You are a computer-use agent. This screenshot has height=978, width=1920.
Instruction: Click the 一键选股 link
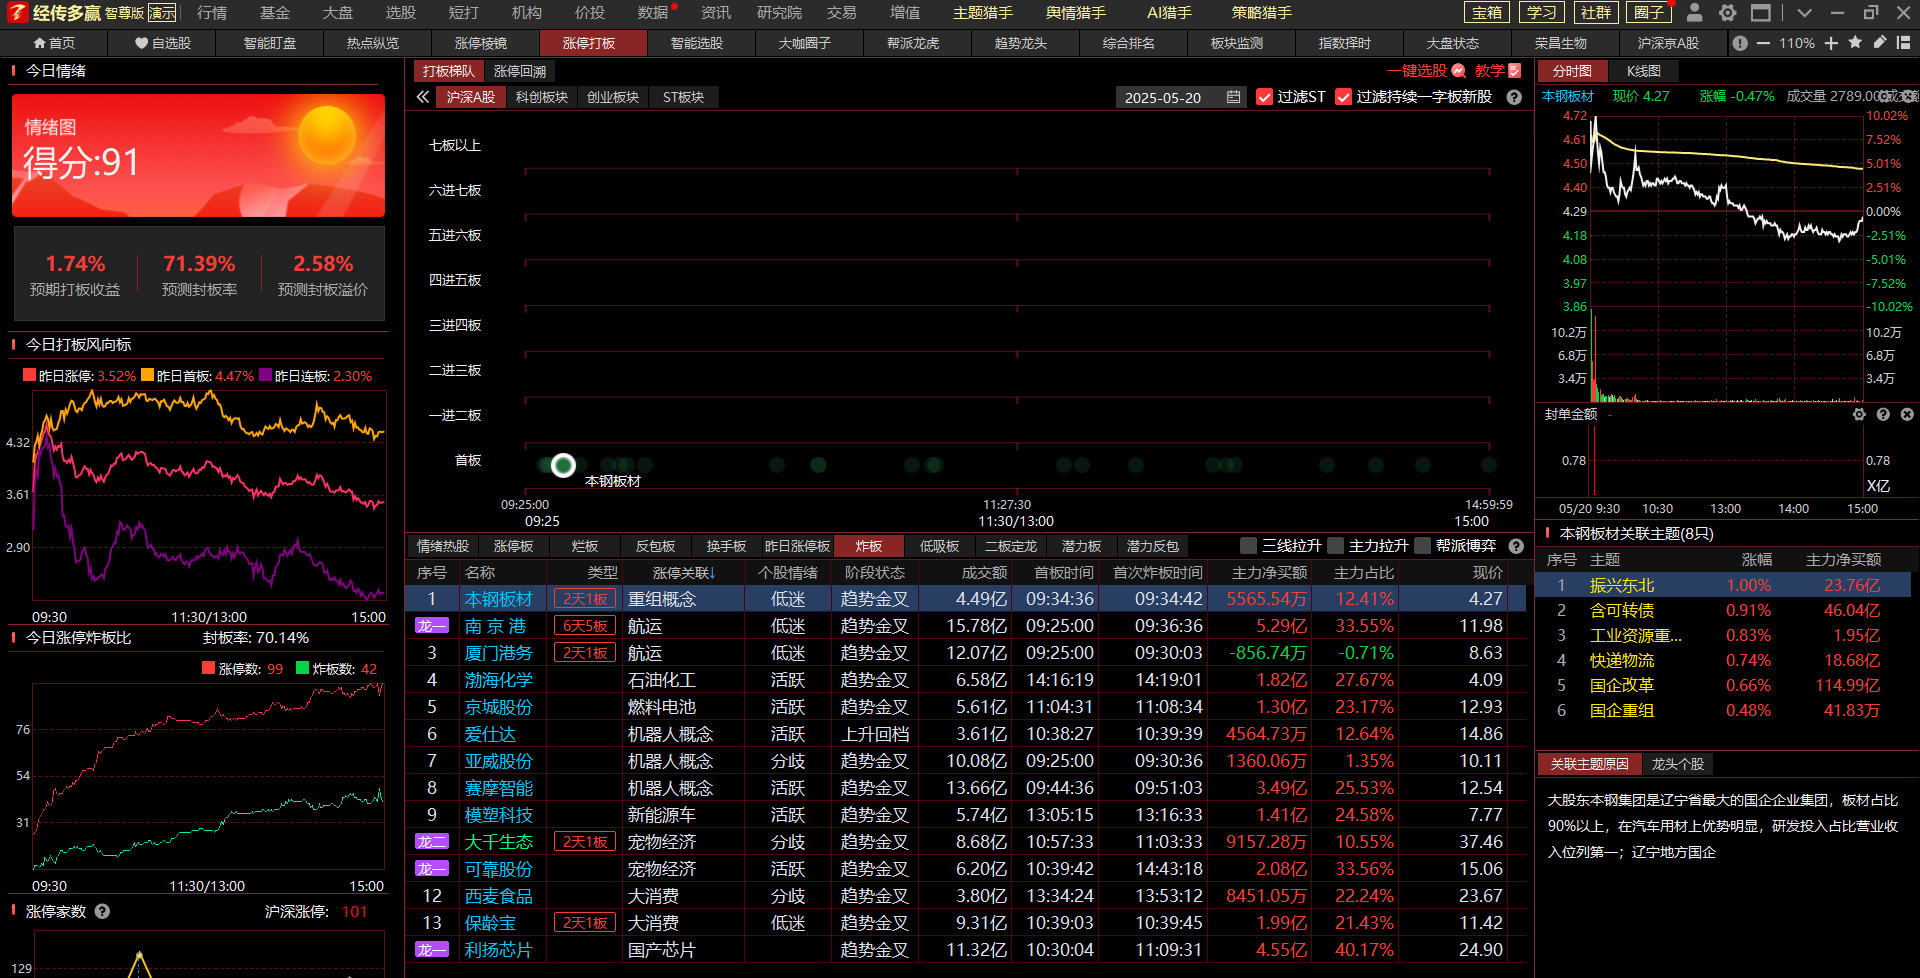point(1416,71)
